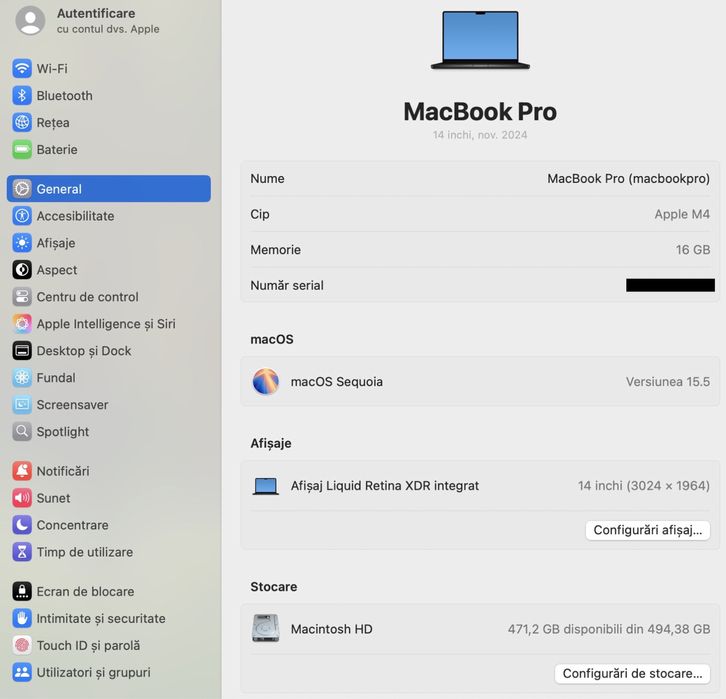Select Desktop și Dock icon
Viewport: 726px width, 699px height.
coord(22,350)
